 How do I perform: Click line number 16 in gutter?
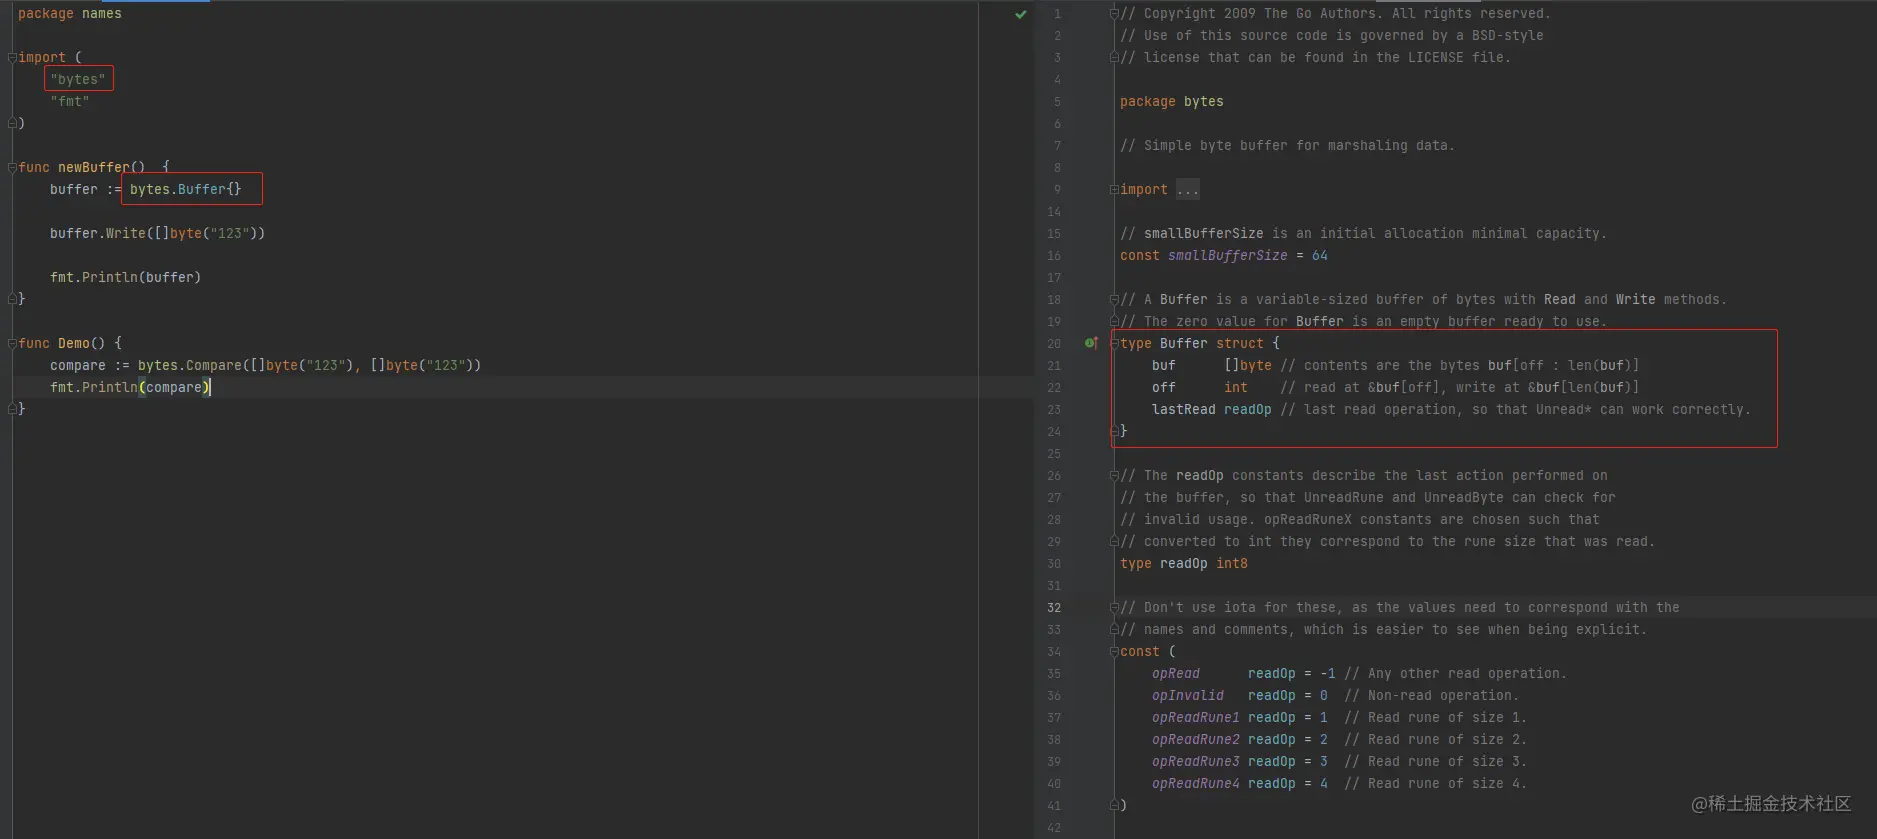click(x=1054, y=256)
